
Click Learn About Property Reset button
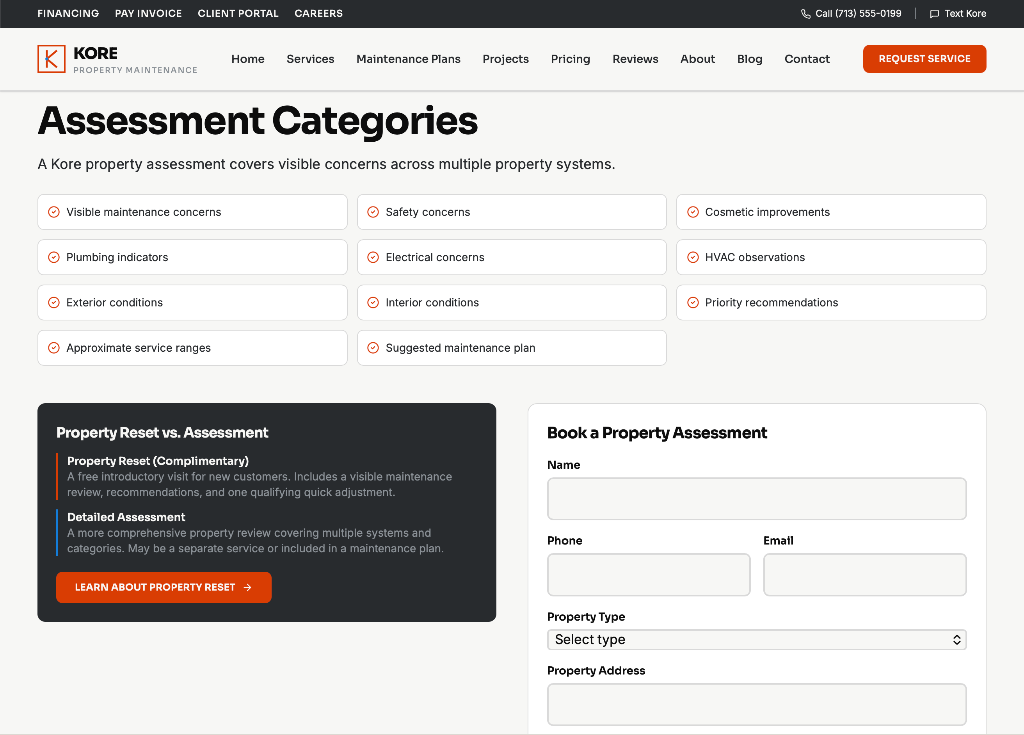pos(164,587)
